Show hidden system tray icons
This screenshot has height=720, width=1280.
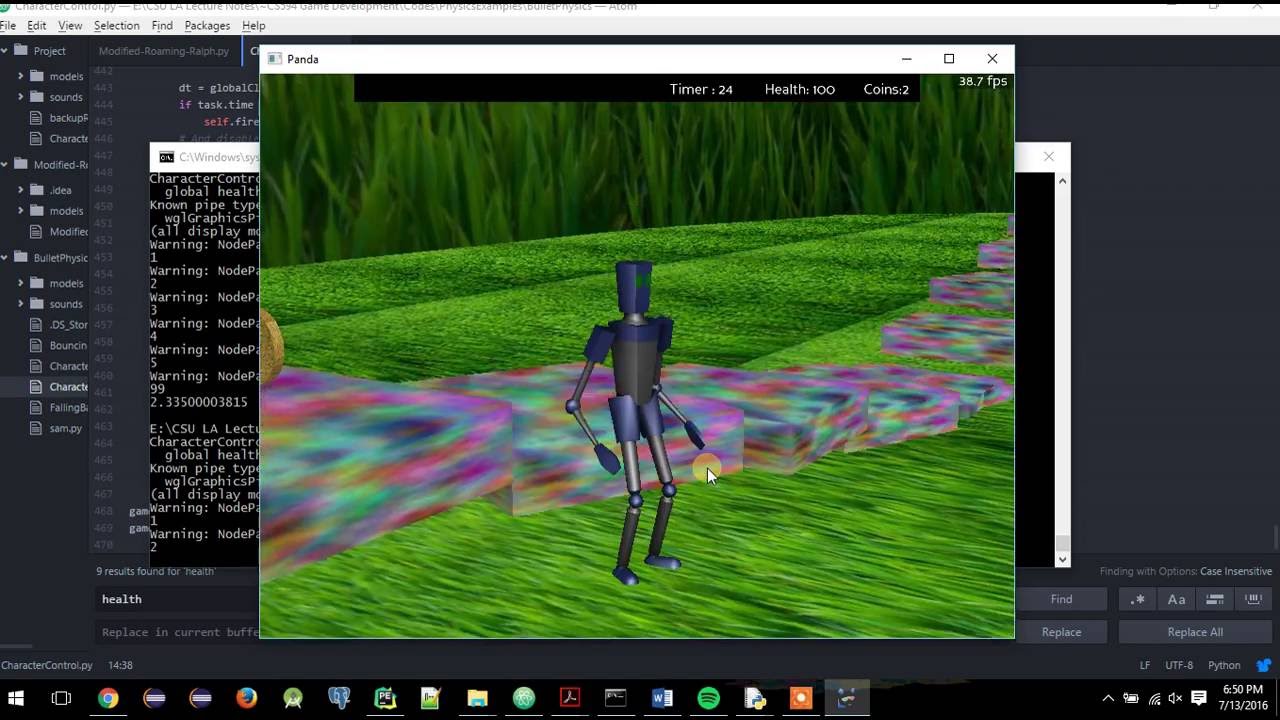click(x=1108, y=698)
